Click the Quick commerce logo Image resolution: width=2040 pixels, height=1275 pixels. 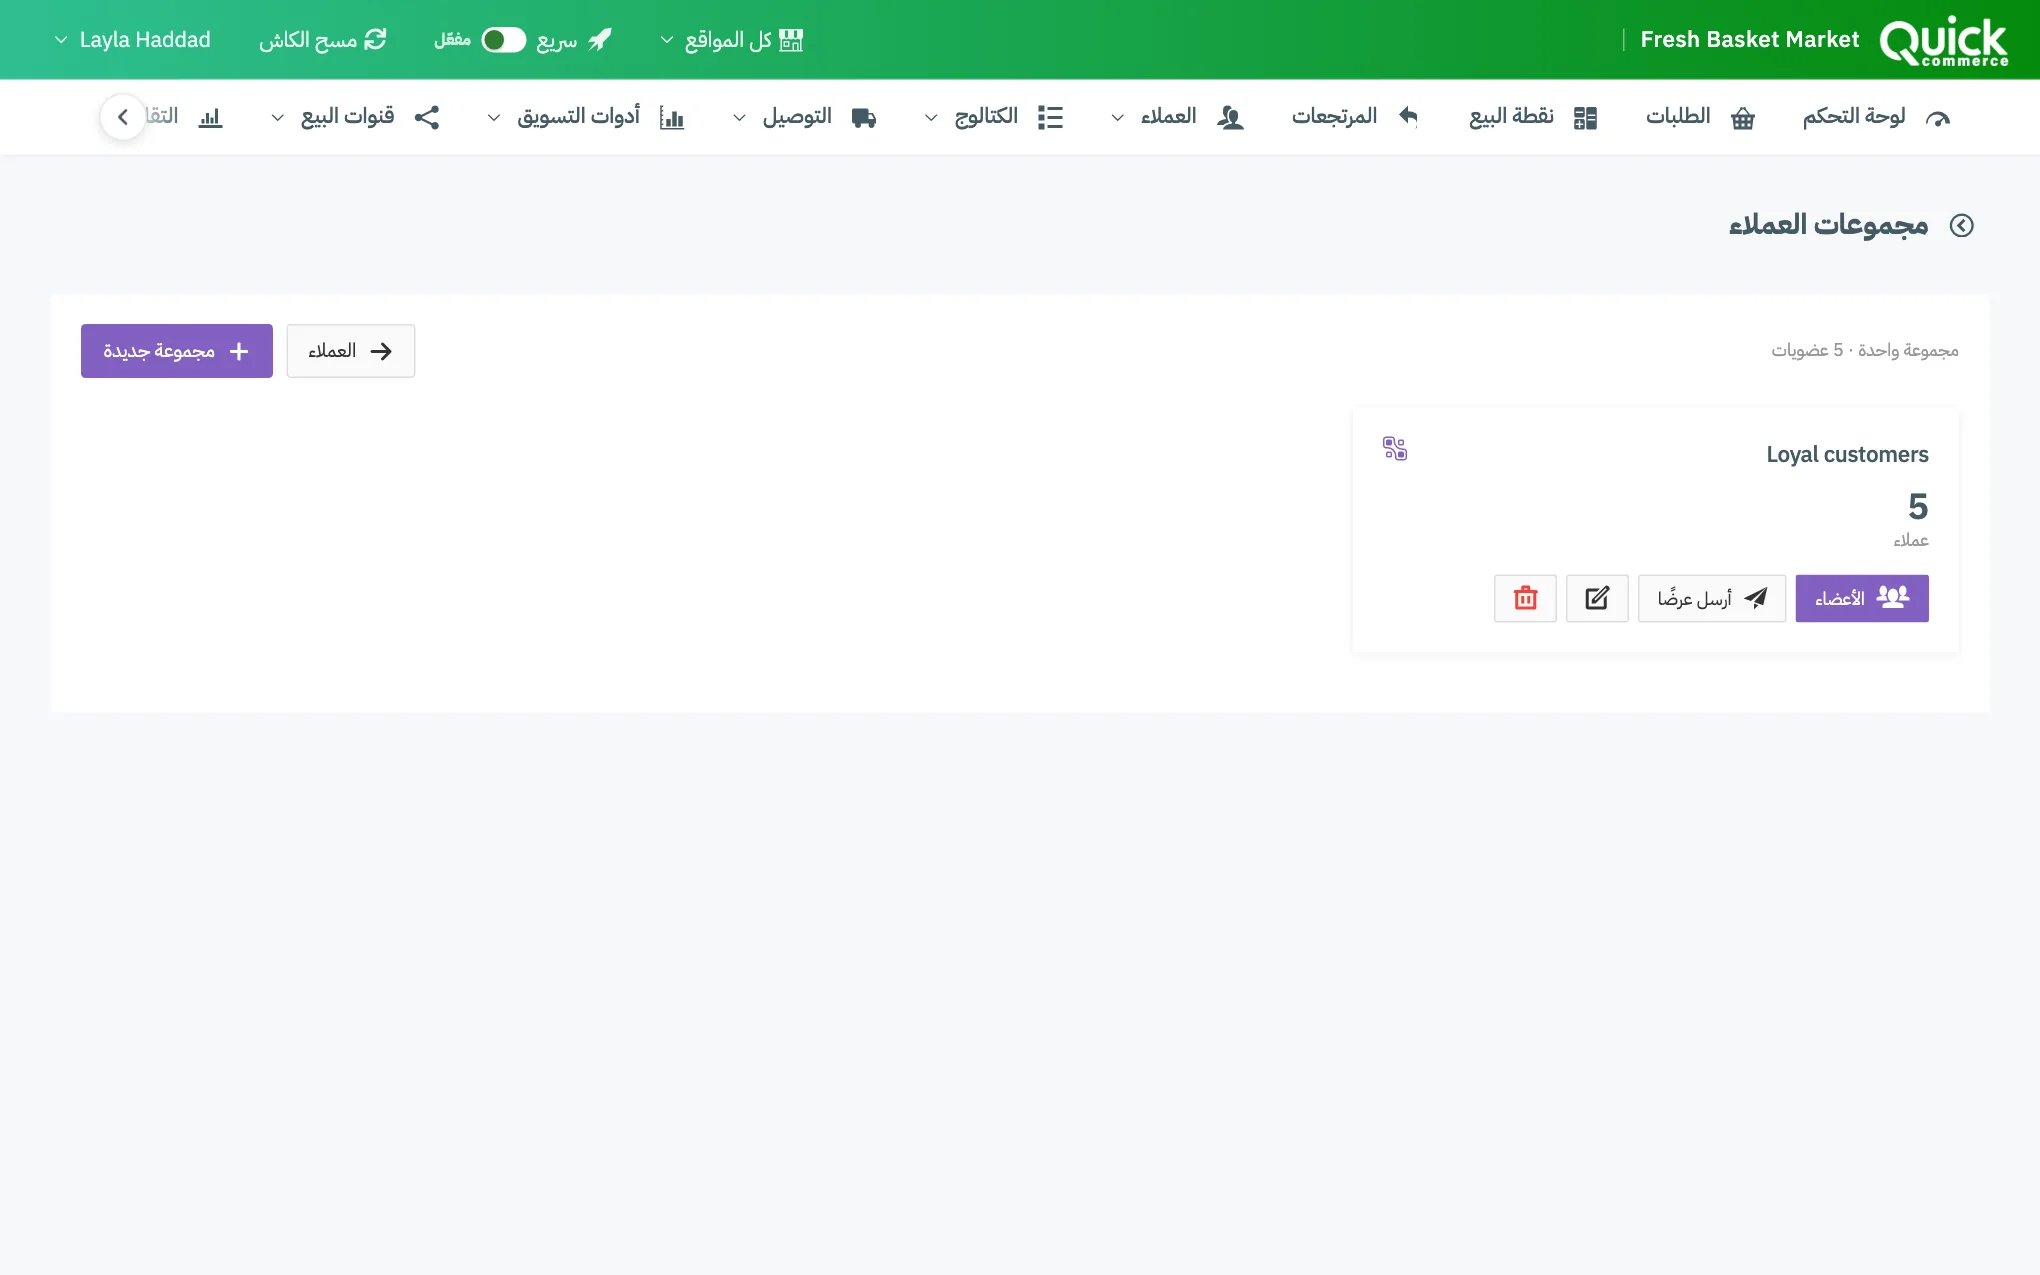click(1943, 41)
